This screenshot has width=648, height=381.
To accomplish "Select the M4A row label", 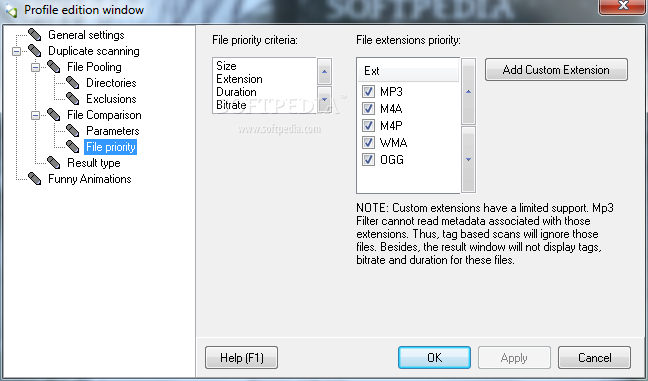I will 391,108.
